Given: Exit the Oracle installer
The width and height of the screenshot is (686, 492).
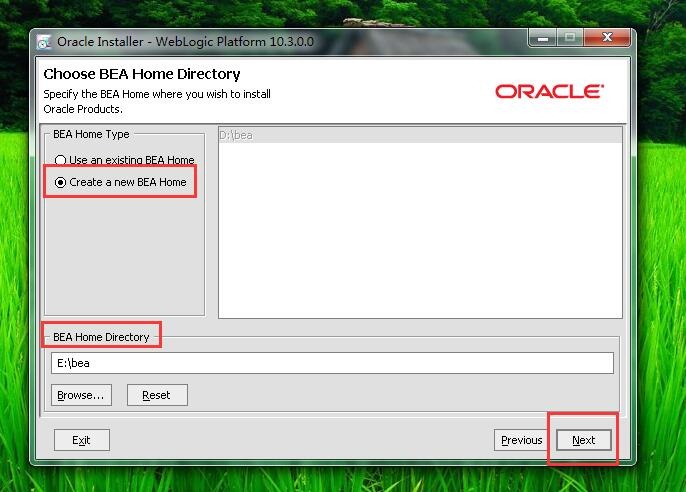Looking at the screenshot, I should [x=82, y=440].
